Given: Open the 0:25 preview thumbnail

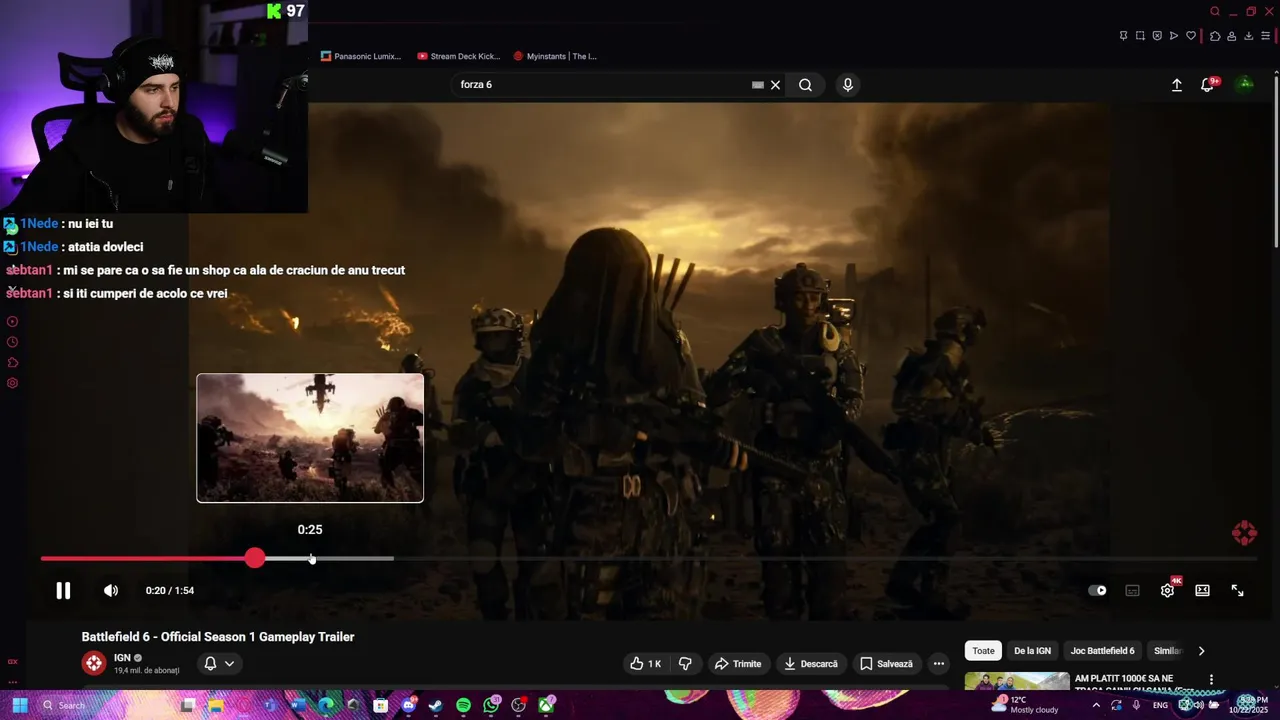Looking at the screenshot, I should pos(310,438).
